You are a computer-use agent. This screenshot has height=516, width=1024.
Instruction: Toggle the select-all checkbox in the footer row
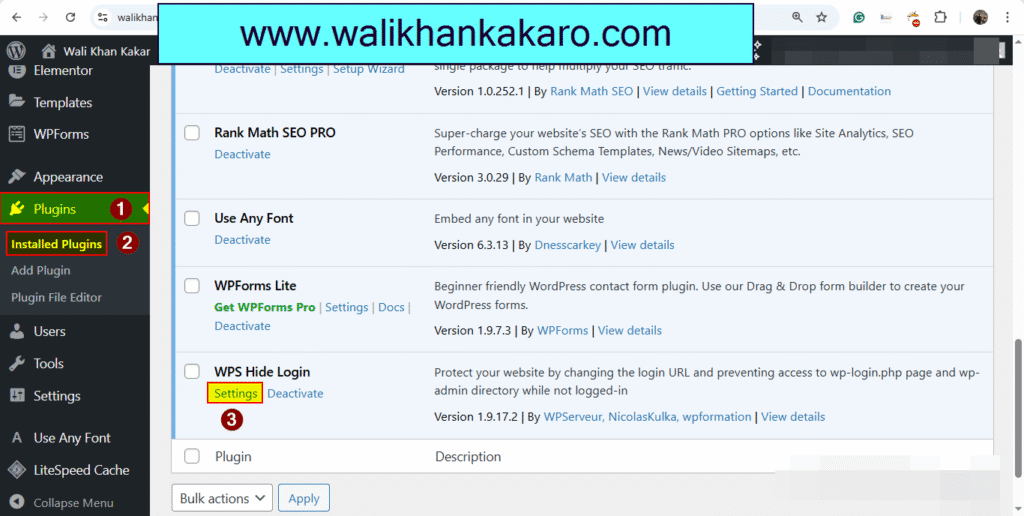(191, 457)
